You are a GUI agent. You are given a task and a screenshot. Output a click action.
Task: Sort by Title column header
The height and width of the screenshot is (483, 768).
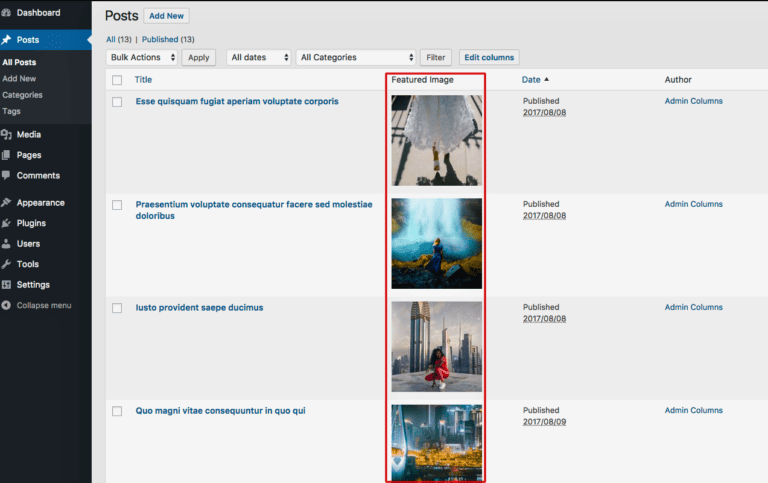(143, 79)
